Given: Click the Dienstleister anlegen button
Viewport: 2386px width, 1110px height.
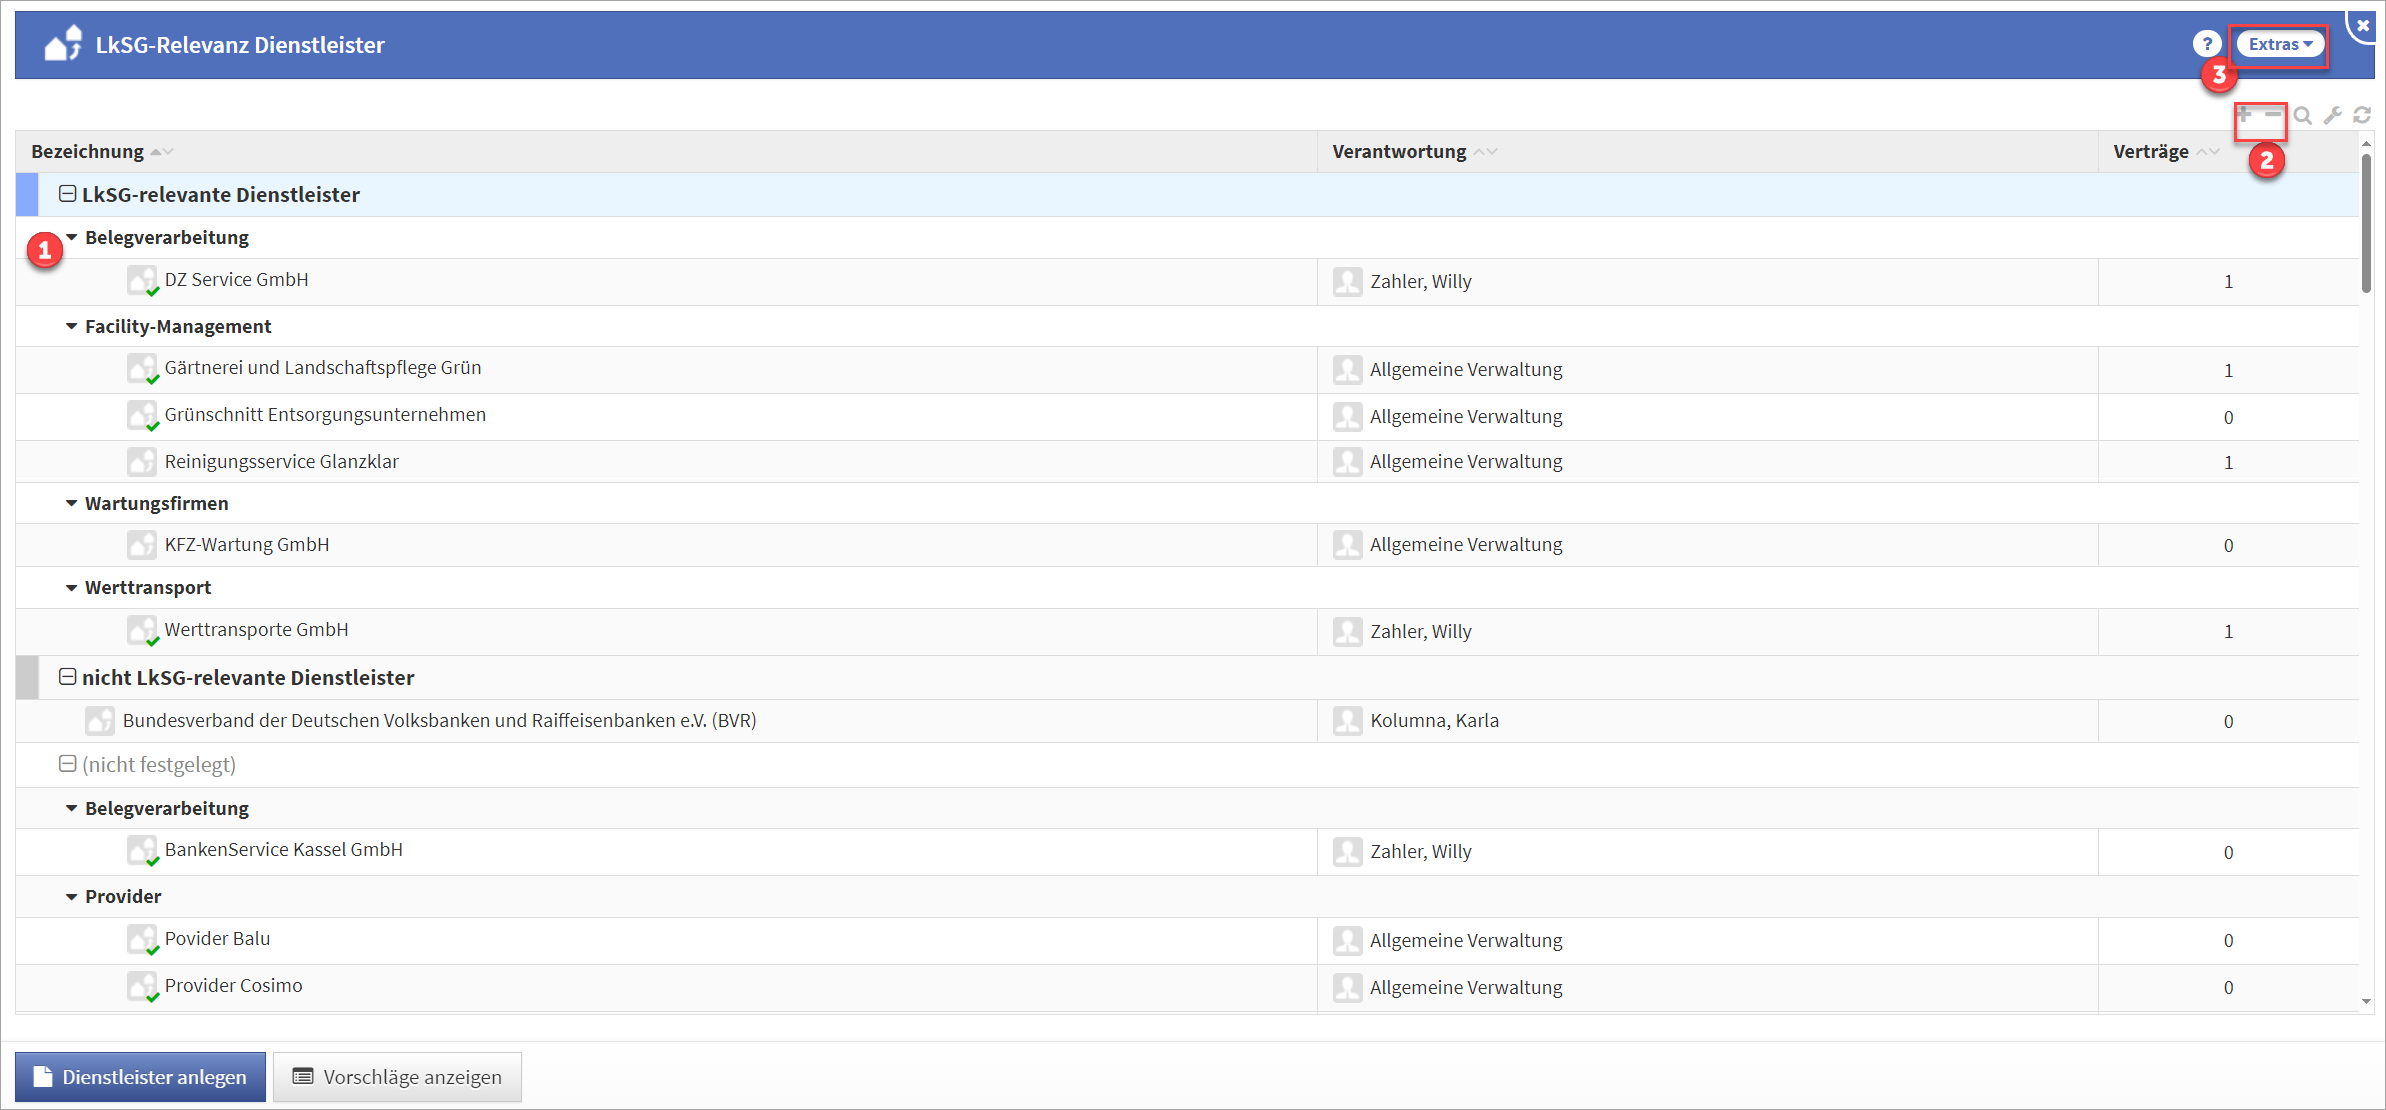Looking at the screenshot, I should point(140,1077).
